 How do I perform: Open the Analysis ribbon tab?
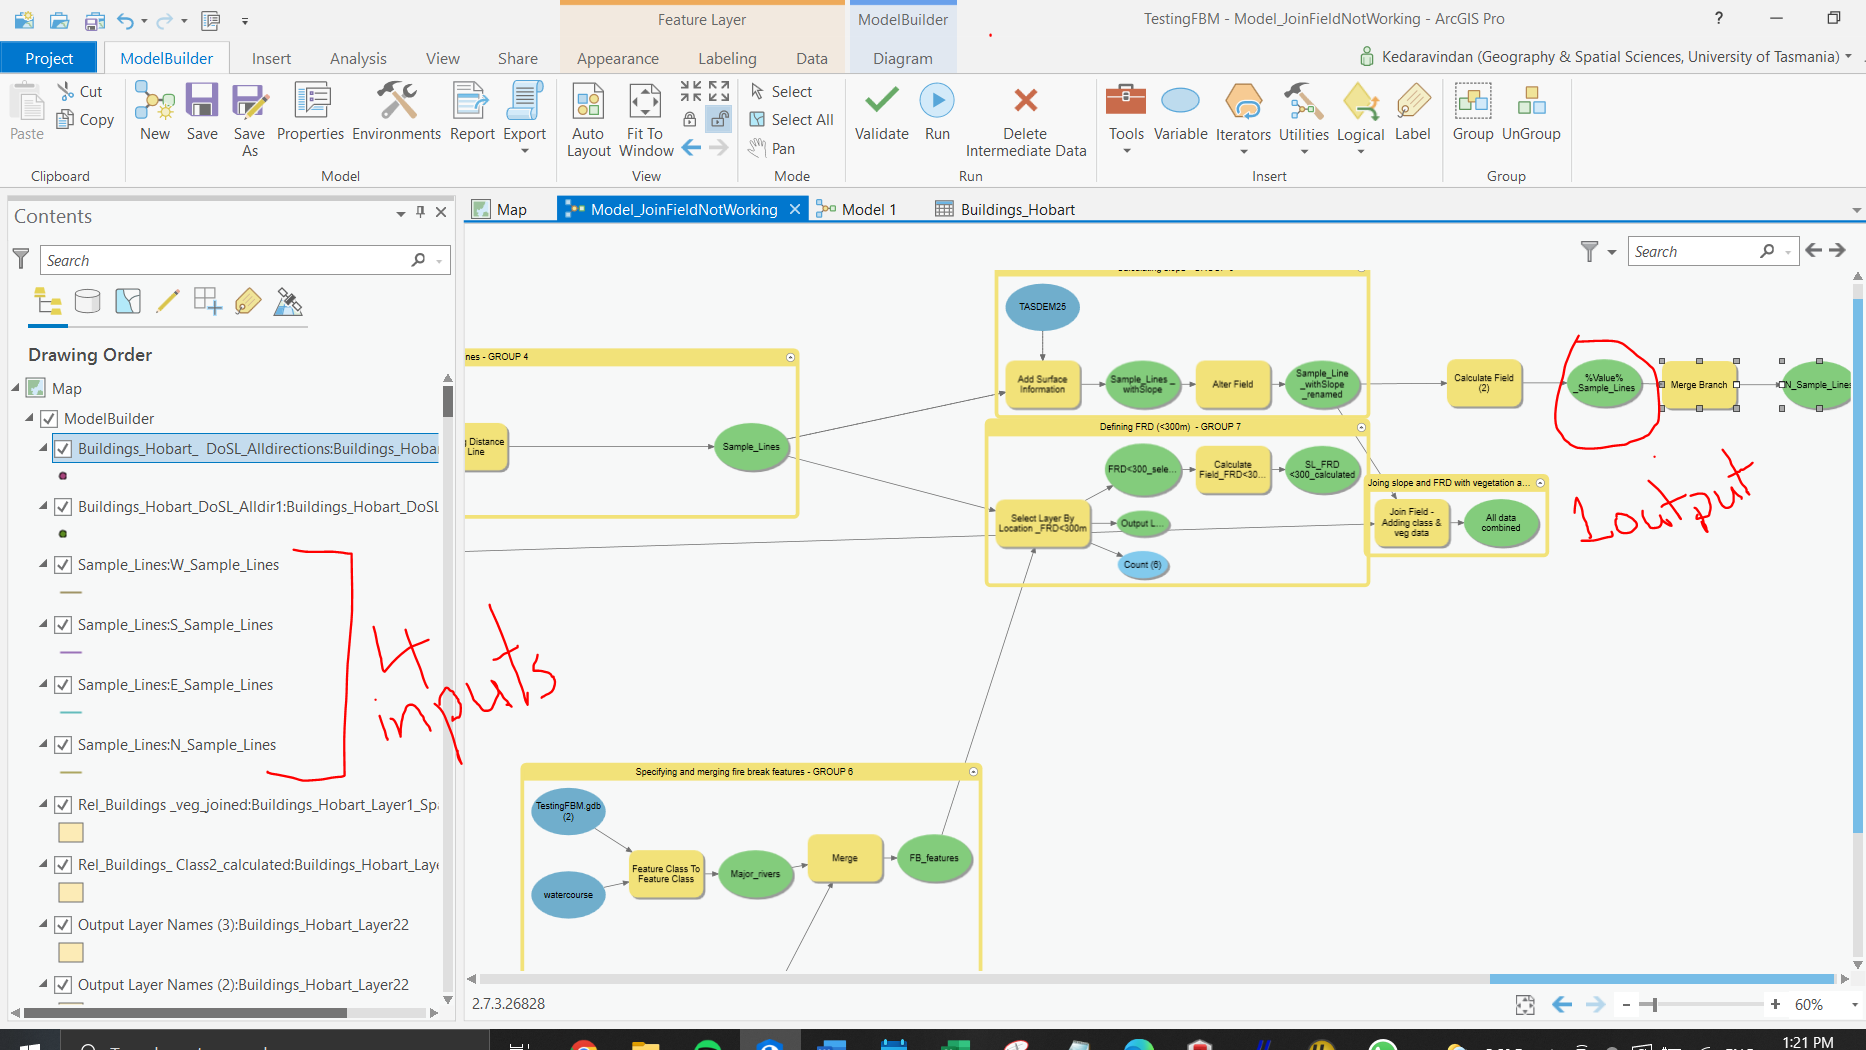coord(357,58)
